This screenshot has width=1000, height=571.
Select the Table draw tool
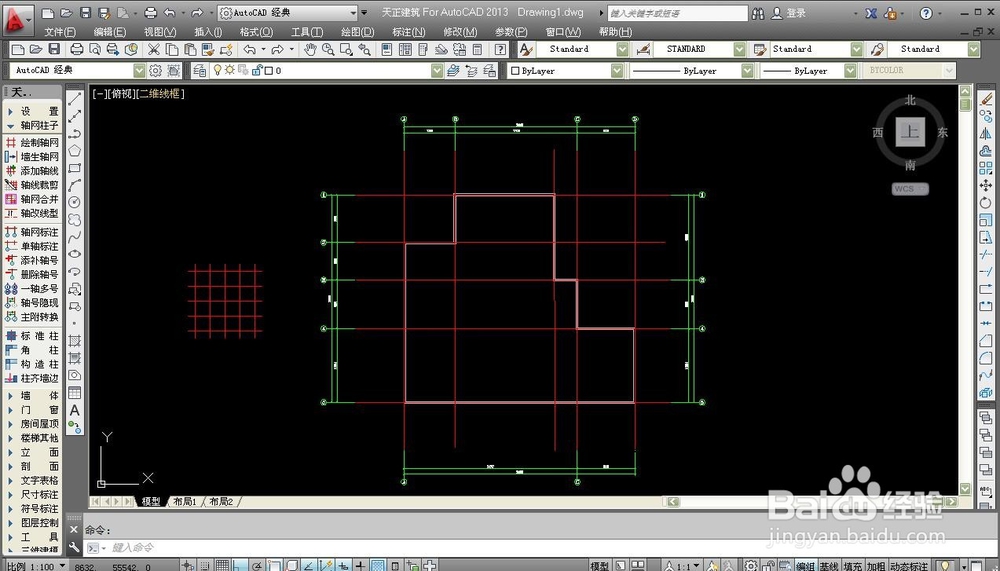(x=75, y=392)
